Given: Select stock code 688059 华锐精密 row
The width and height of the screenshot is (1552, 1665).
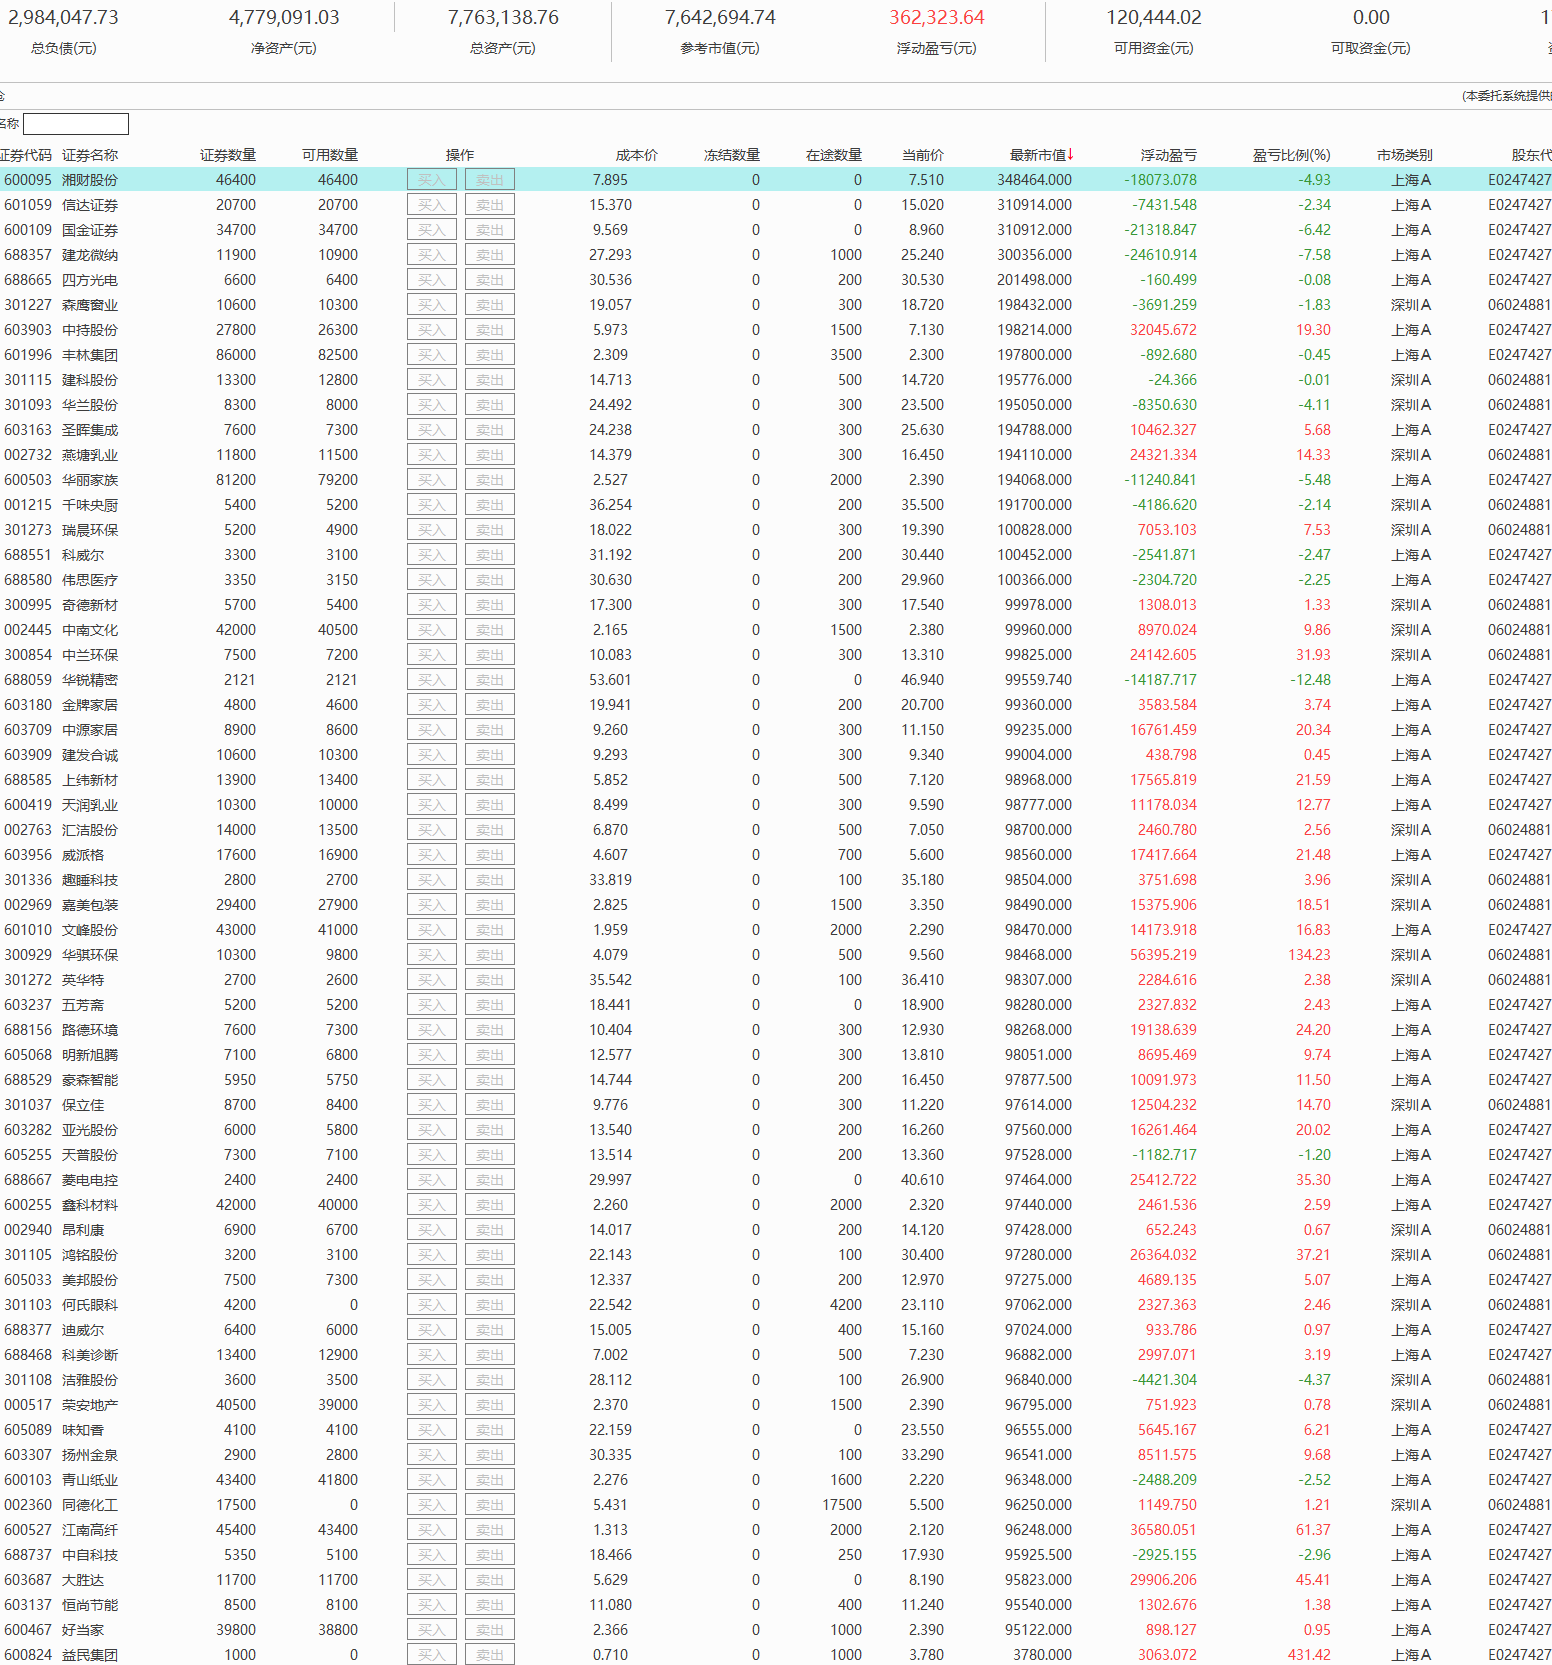Looking at the screenshot, I should click(28, 680).
